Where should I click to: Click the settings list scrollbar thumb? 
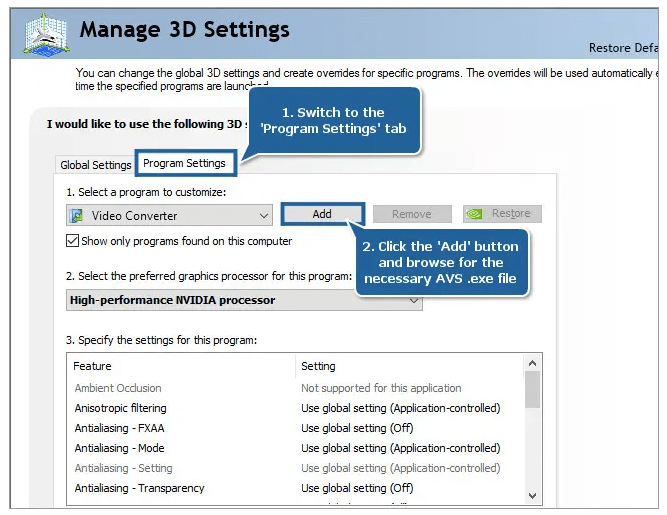(x=532, y=390)
